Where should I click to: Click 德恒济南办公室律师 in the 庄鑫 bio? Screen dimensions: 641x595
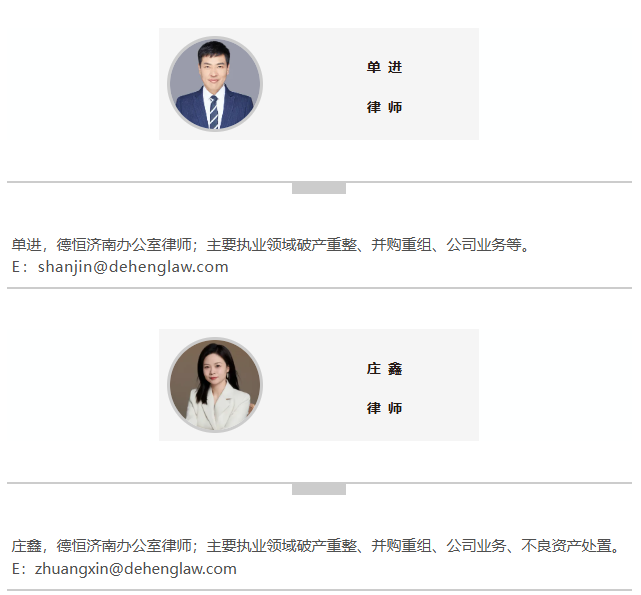click(124, 546)
